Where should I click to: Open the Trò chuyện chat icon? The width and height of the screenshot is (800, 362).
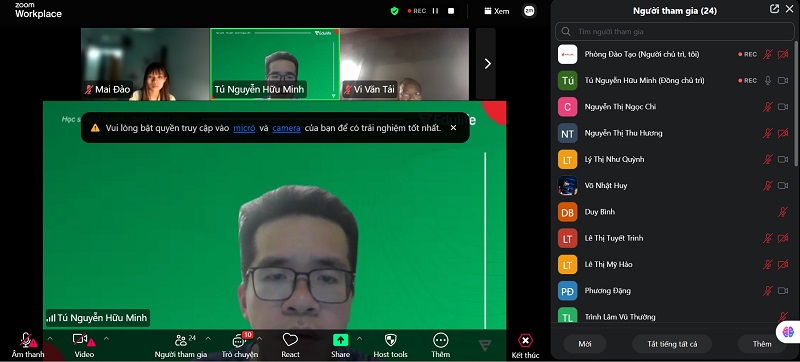[x=238, y=341]
